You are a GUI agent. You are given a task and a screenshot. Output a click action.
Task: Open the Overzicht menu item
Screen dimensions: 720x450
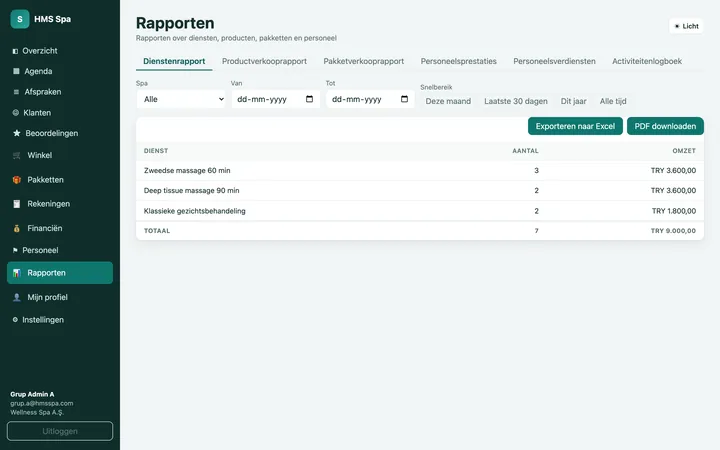click(x=60, y=51)
